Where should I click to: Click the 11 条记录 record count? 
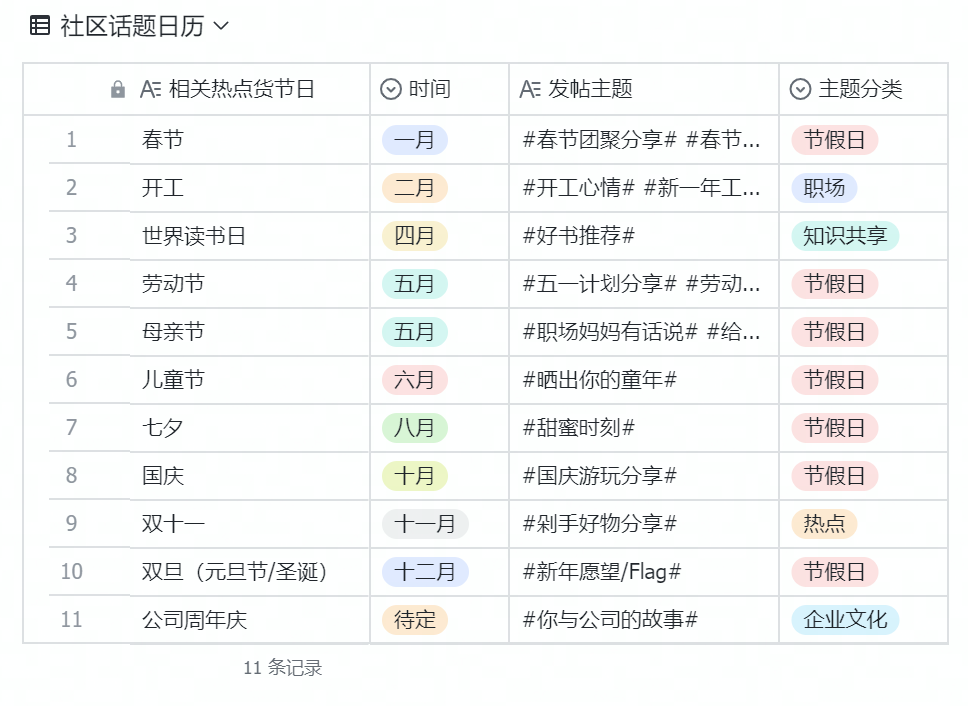283,668
